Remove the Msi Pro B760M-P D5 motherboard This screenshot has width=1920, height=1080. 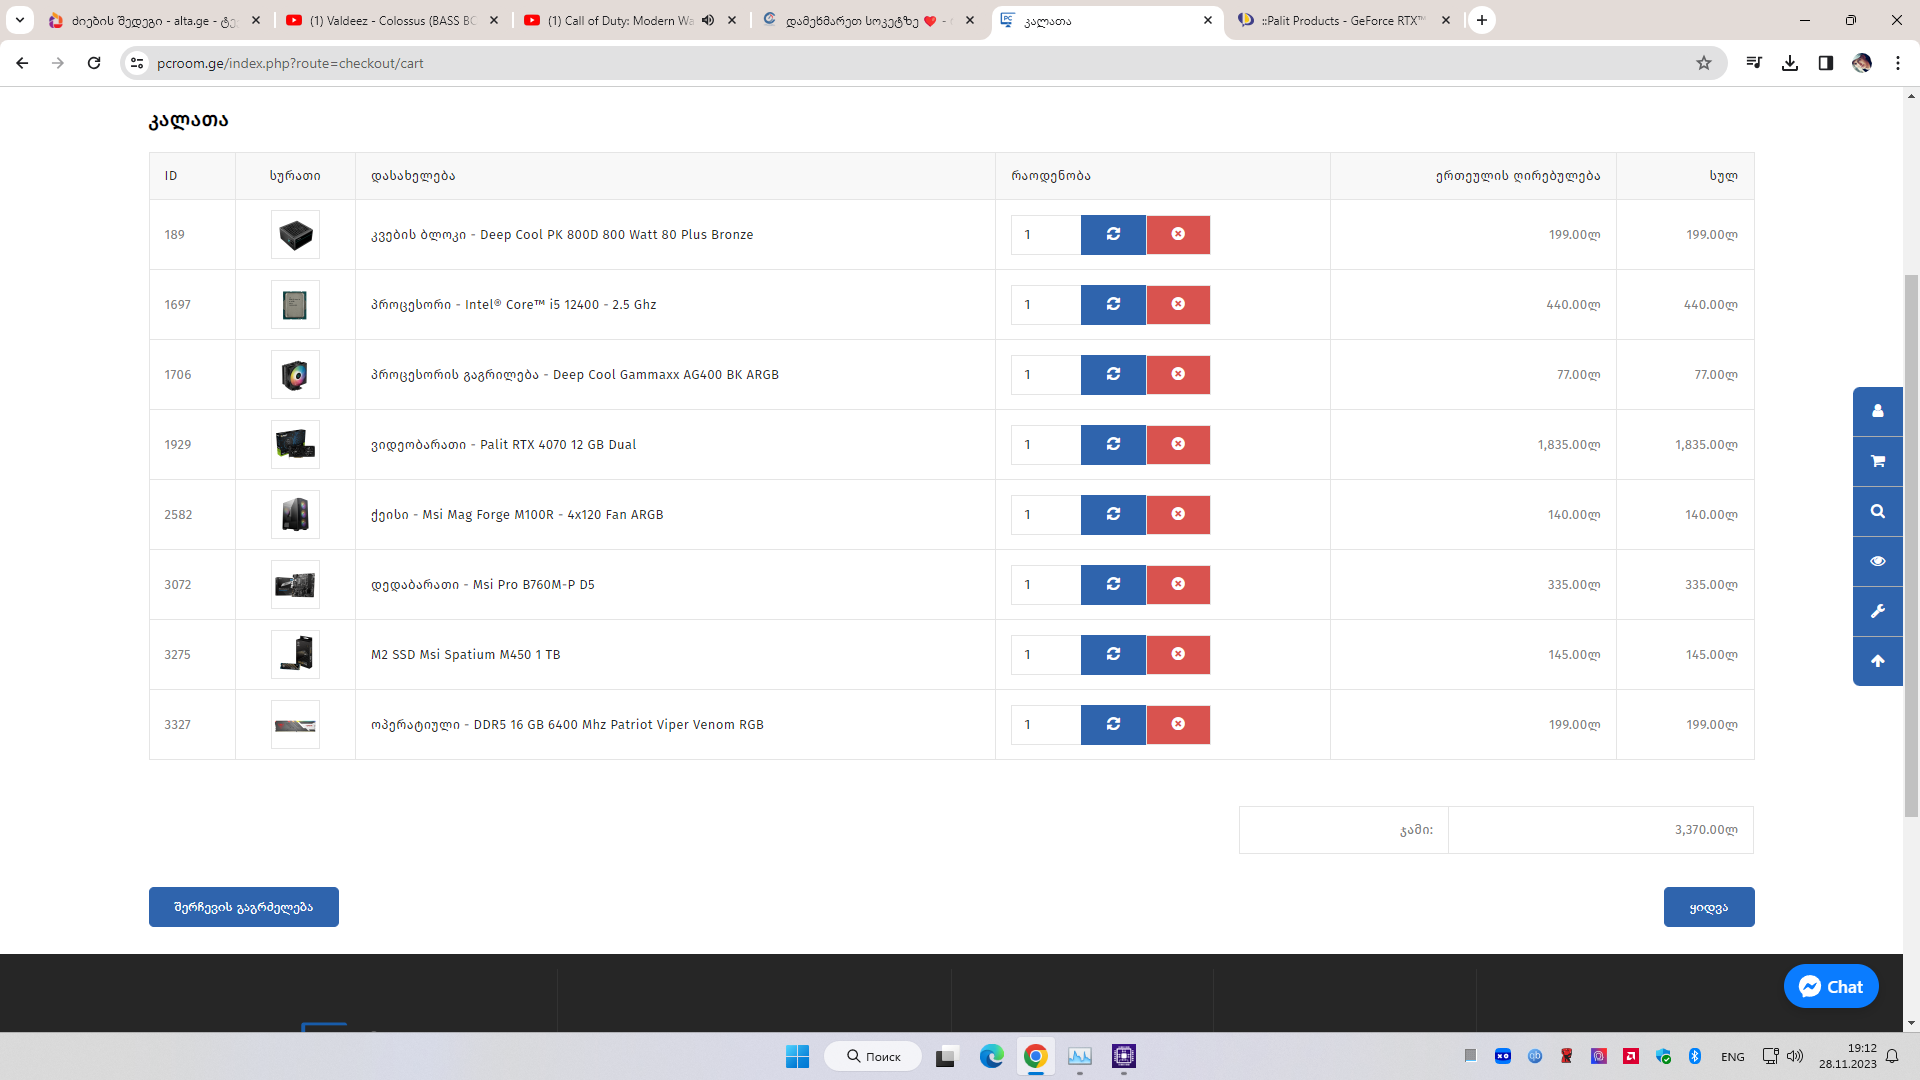point(1178,584)
